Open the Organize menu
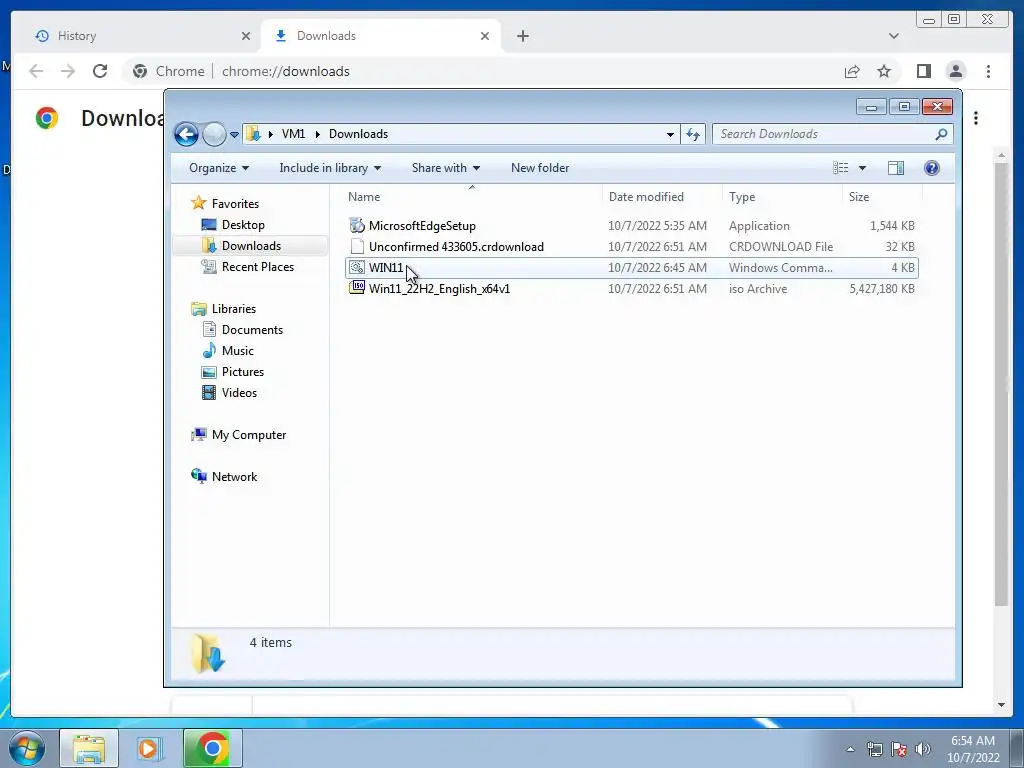Screen dimensions: 1024x768 click(219, 168)
